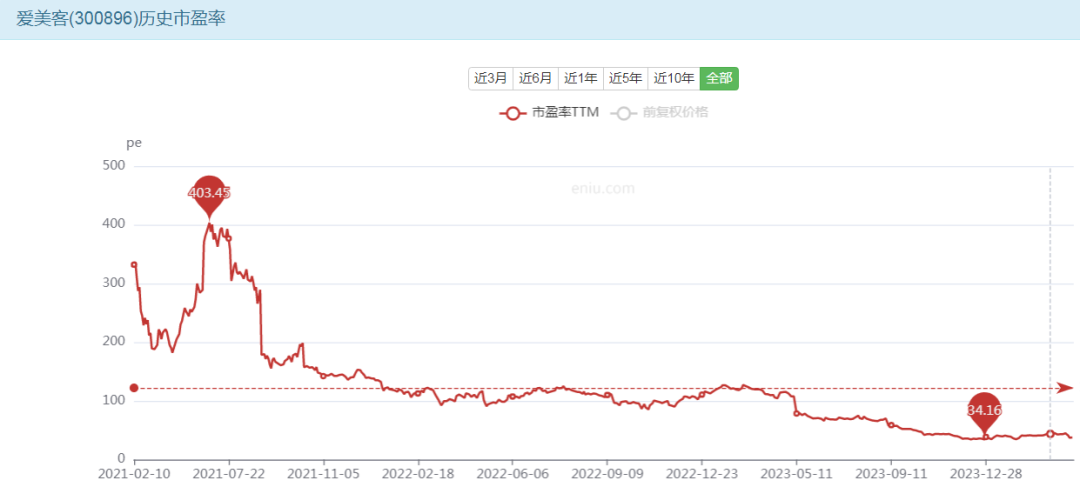Click the average line's right arrowhead

(x=1065, y=388)
